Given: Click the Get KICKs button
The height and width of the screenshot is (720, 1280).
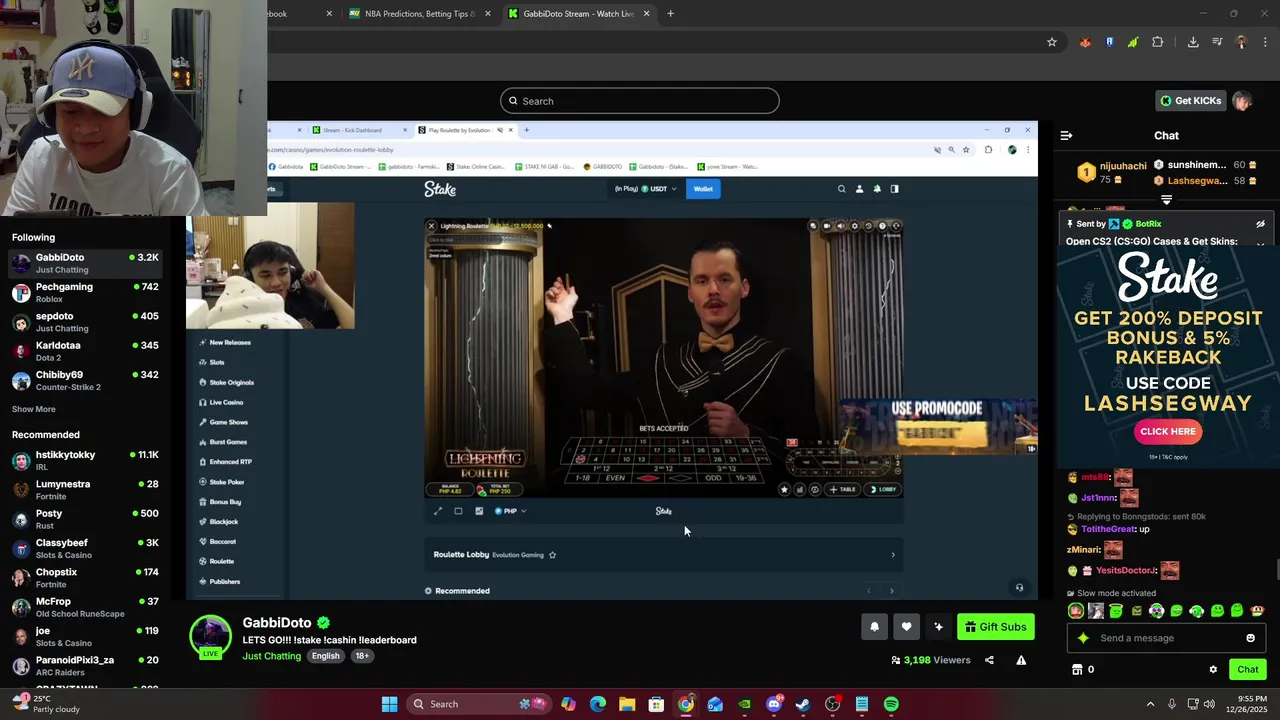Looking at the screenshot, I should coord(1190,101).
